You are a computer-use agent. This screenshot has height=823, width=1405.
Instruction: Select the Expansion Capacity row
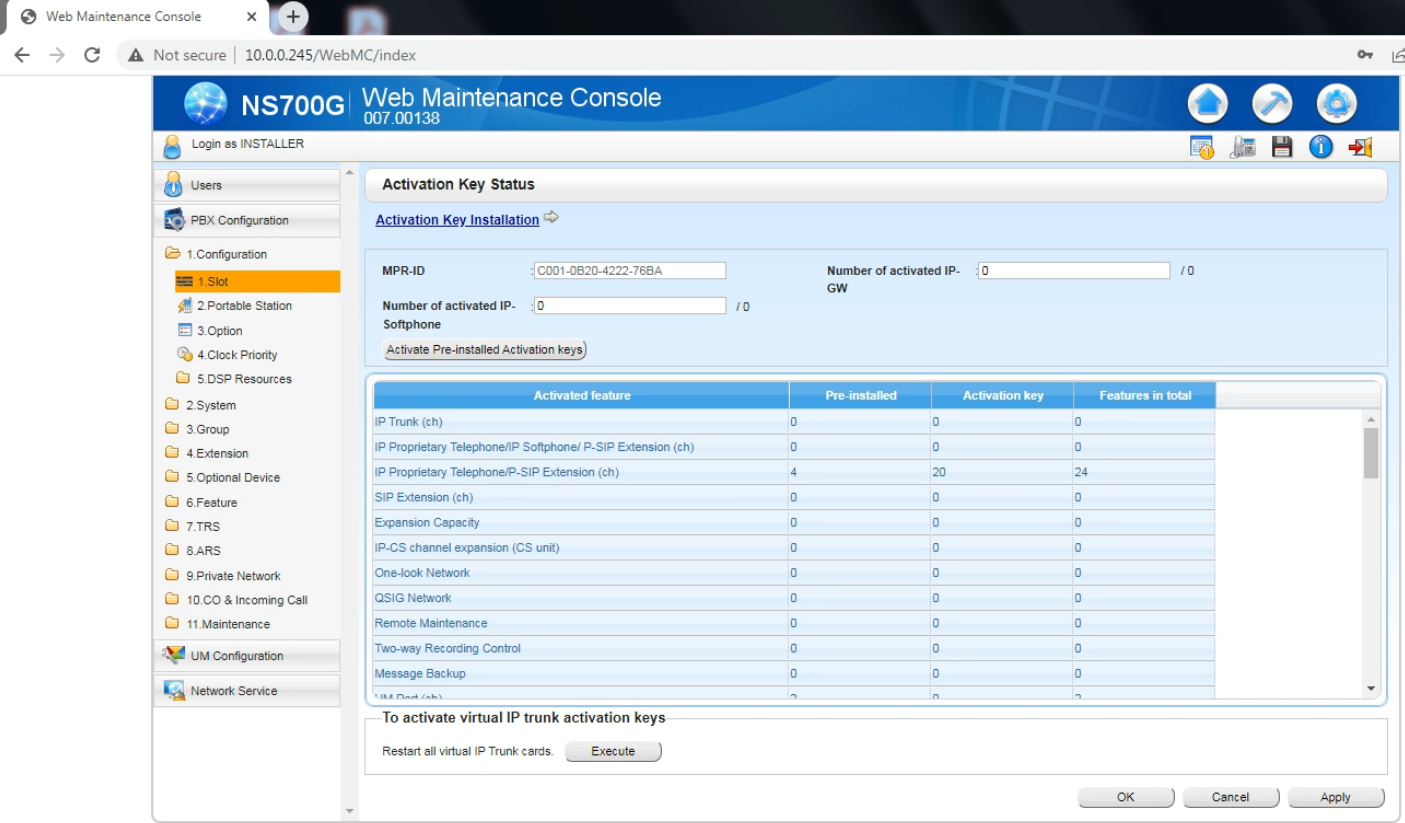794,522
